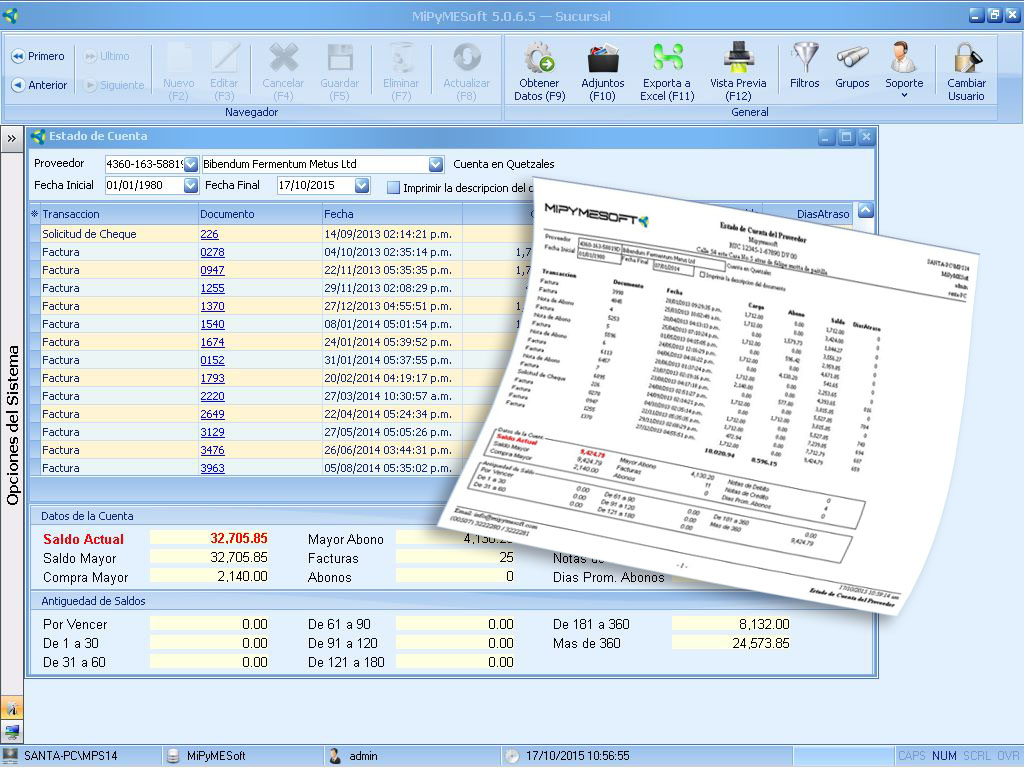Click Cambiar Usuario padlock icon
Screen dimensions: 1024x768
[967, 58]
